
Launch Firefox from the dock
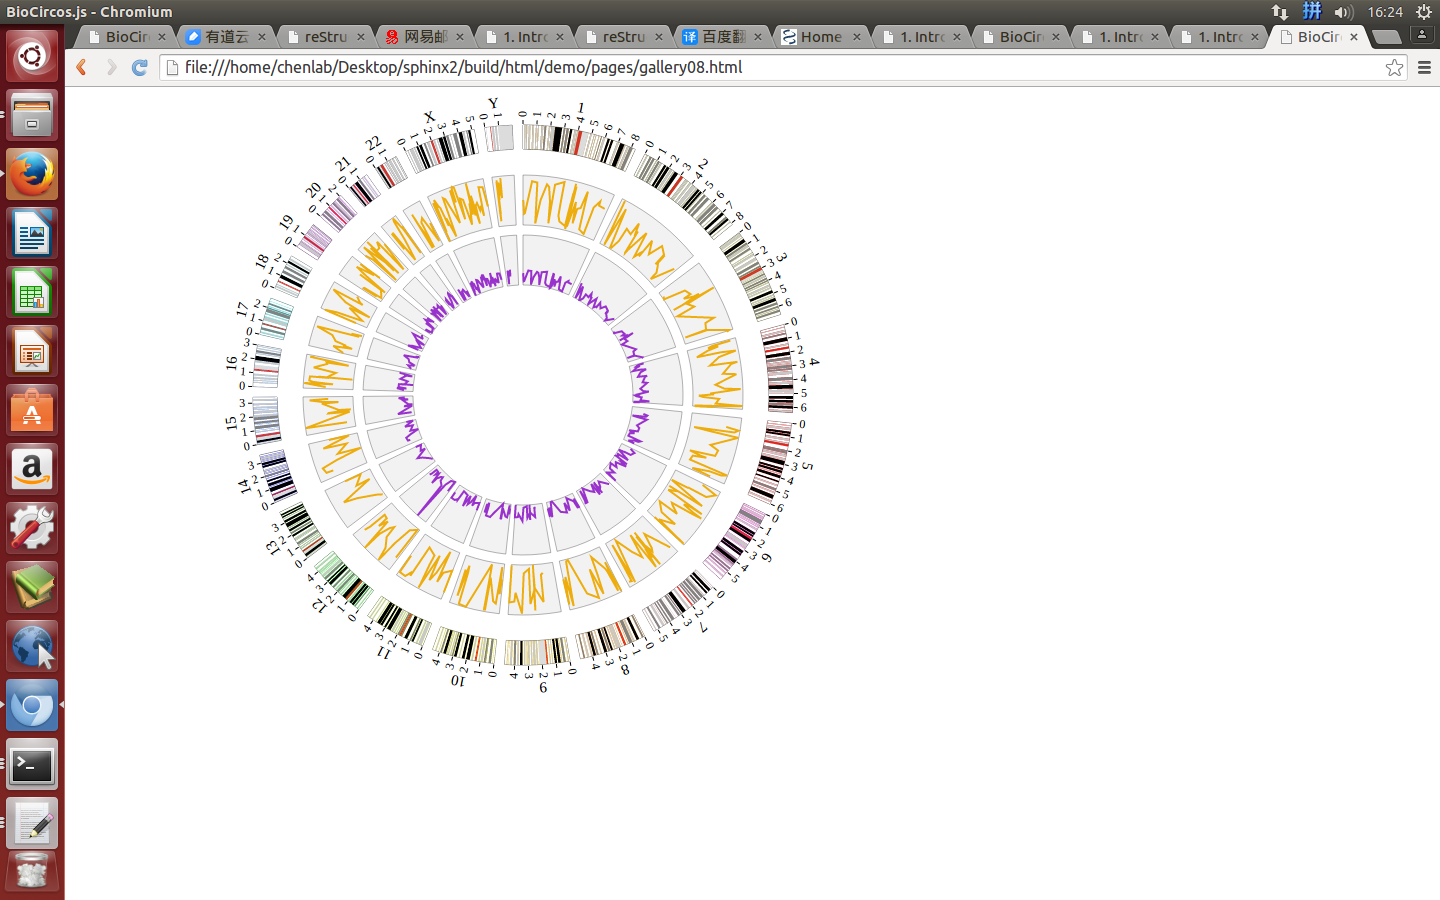[x=32, y=174]
